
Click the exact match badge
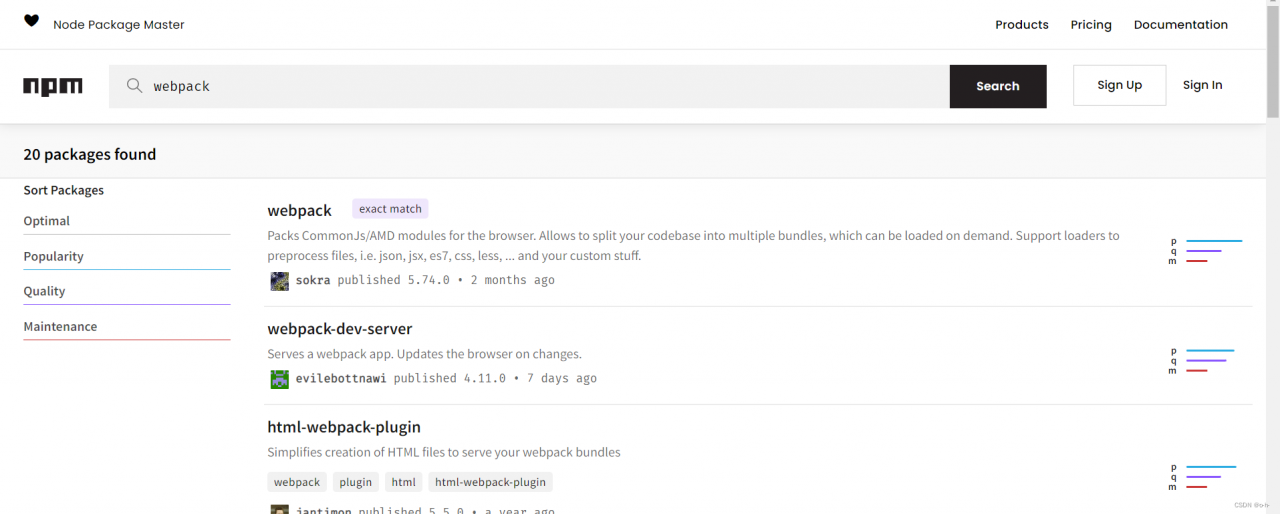390,209
